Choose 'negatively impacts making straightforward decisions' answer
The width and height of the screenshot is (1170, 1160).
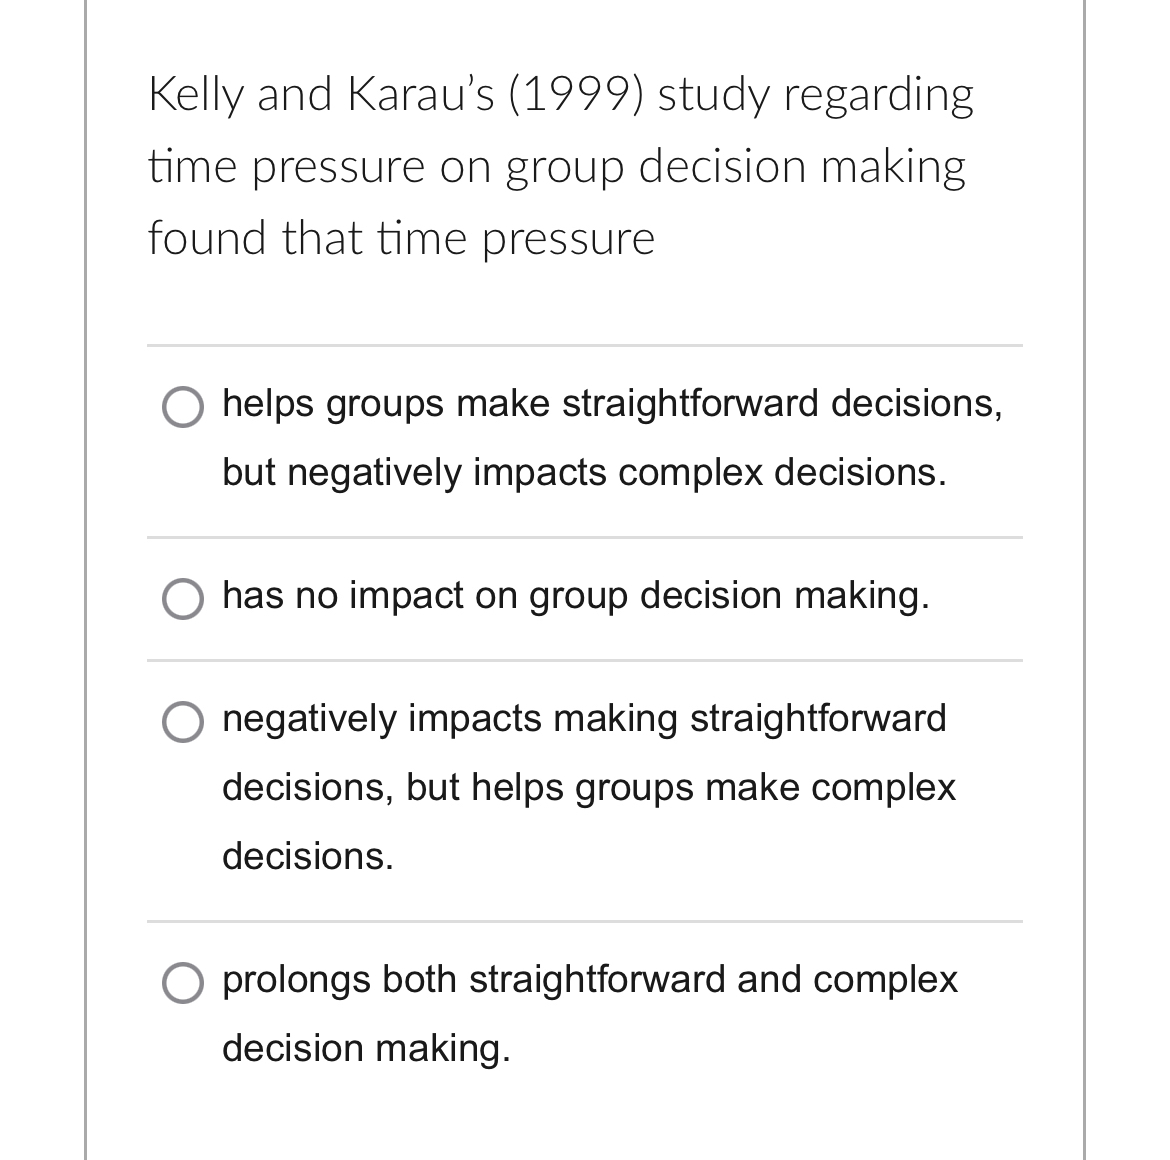[584, 720]
